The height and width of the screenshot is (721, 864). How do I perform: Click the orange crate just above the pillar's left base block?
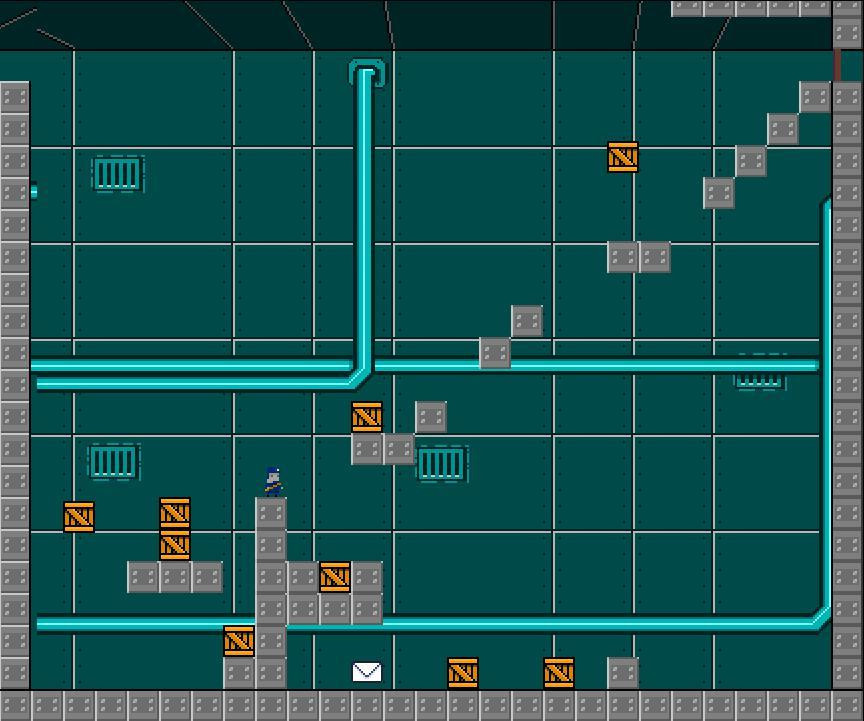(239, 641)
